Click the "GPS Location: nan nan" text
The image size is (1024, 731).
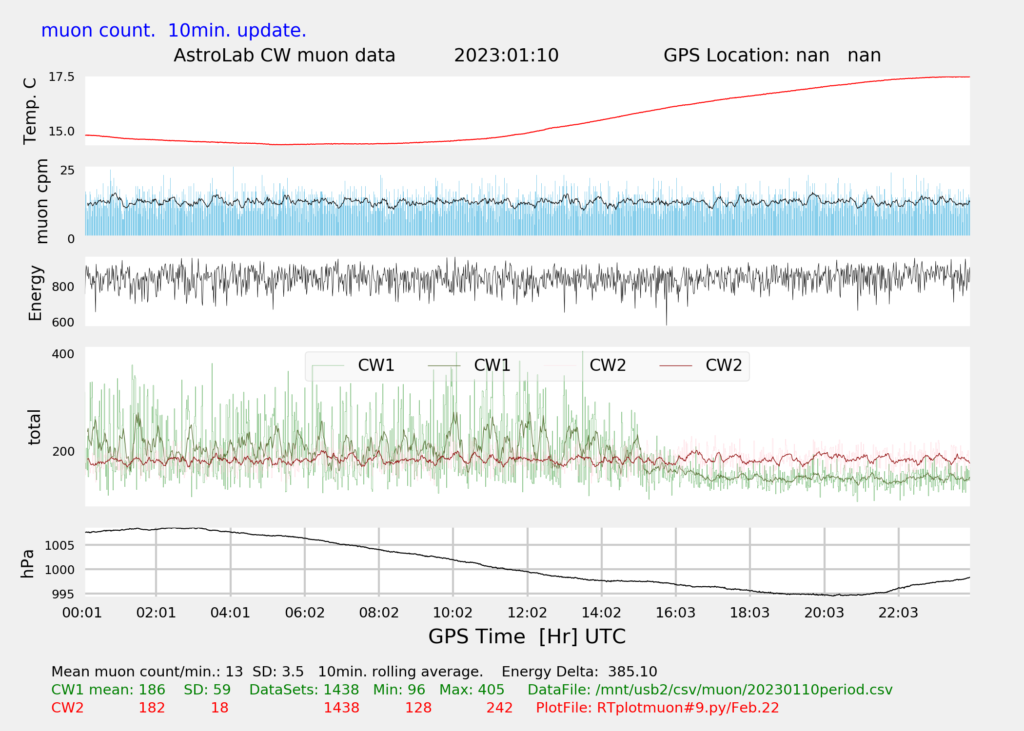(x=772, y=55)
